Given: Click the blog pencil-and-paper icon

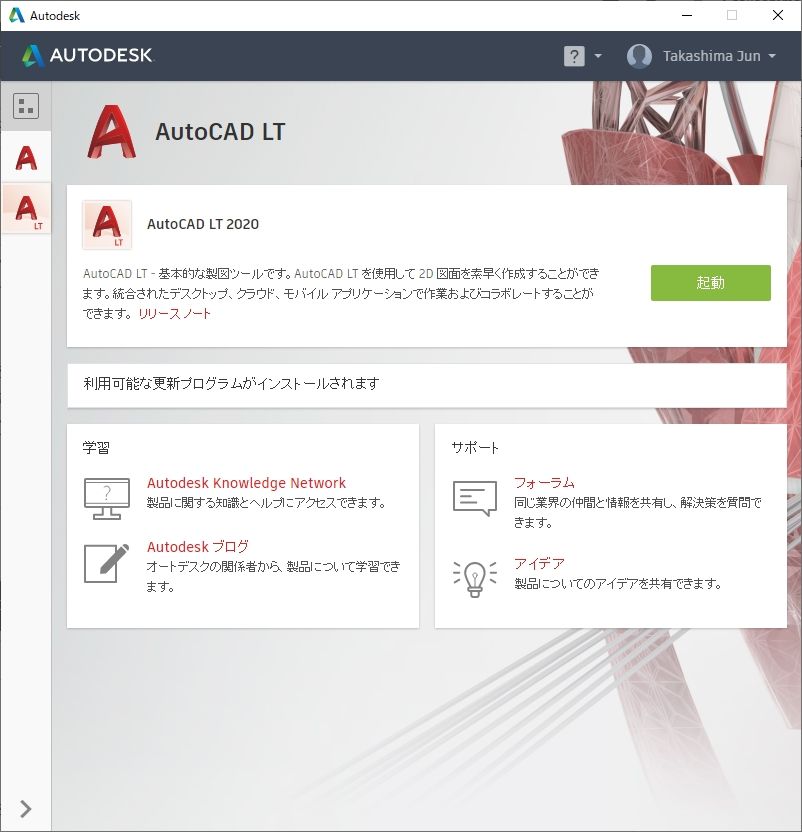Looking at the screenshot, I should (107, 562).
